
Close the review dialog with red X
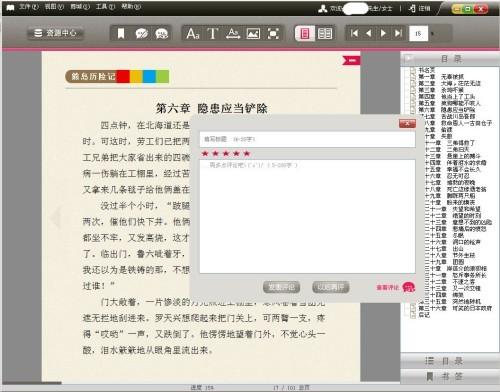(407, 124)
